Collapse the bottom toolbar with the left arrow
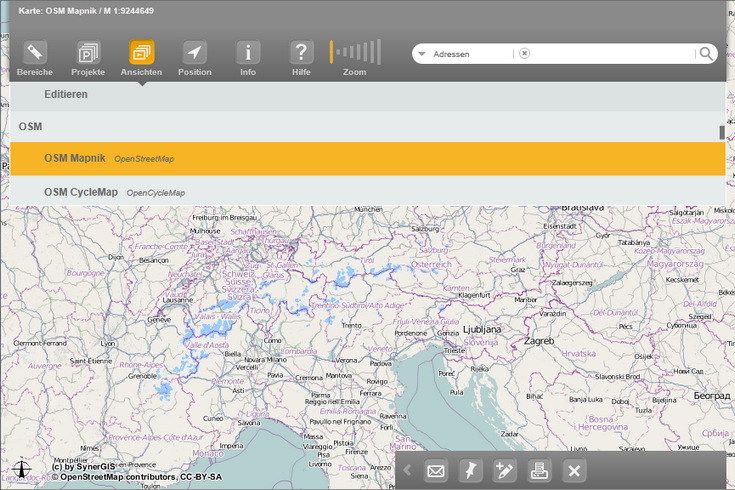The height and width of the screenshot is (490, 735). pos(407,470)
